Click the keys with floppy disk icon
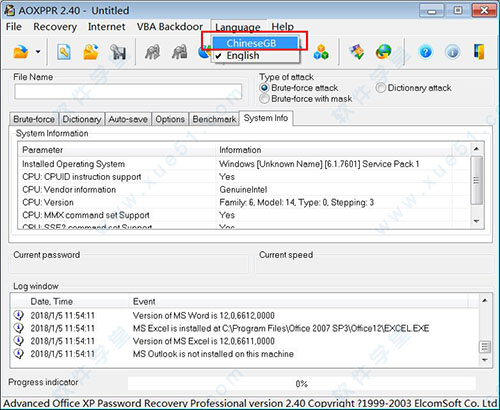This screenshot has height=410, width=500. (118, 52)
